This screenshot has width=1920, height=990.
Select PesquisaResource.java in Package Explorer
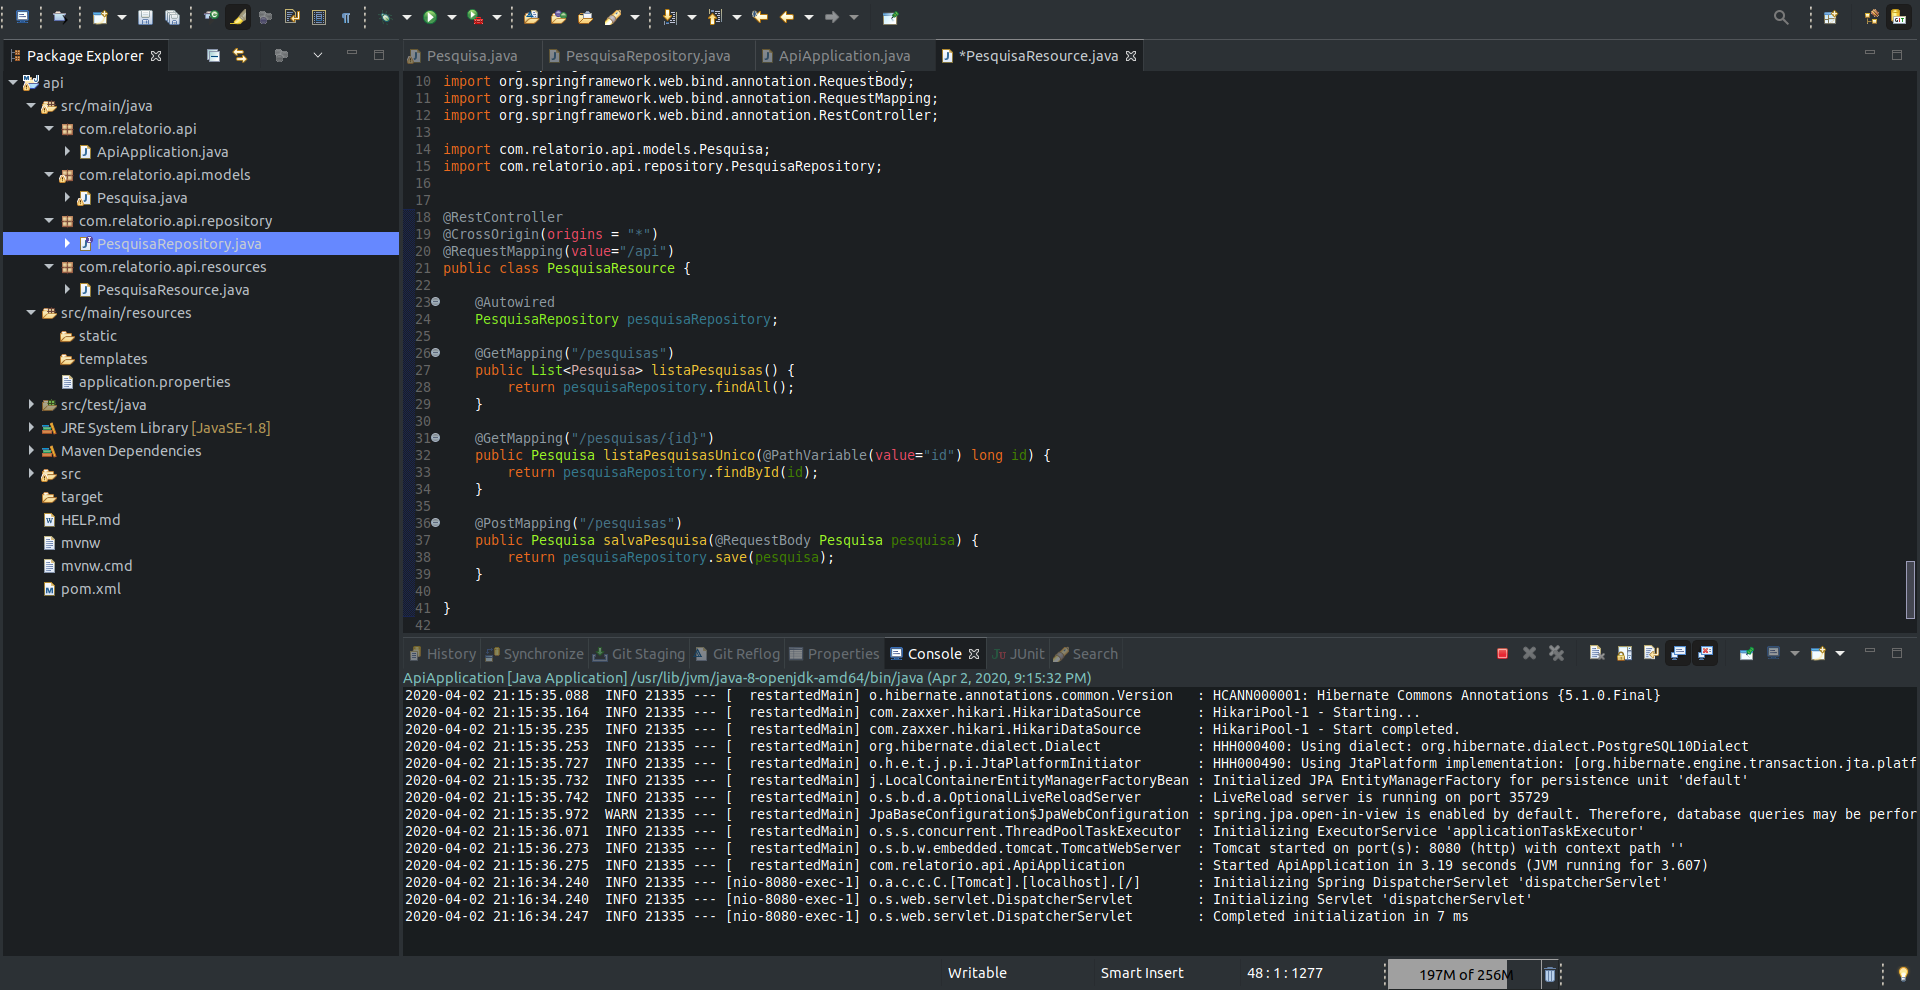coord(173,290)
